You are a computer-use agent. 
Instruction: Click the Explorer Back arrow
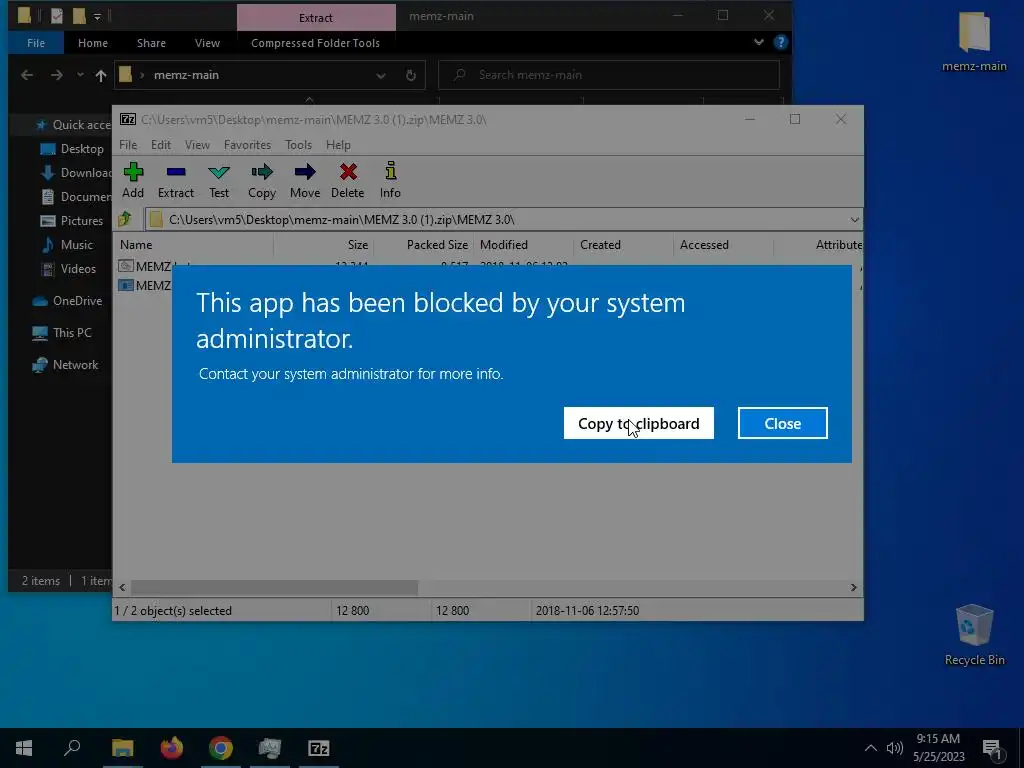click(x=27, y=75)
